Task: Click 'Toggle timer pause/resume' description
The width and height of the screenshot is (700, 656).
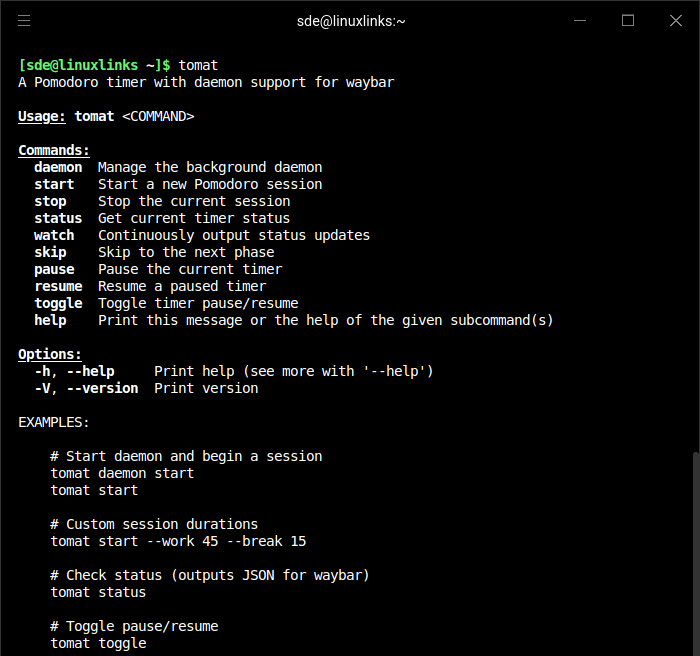Action: coord(198,303)
